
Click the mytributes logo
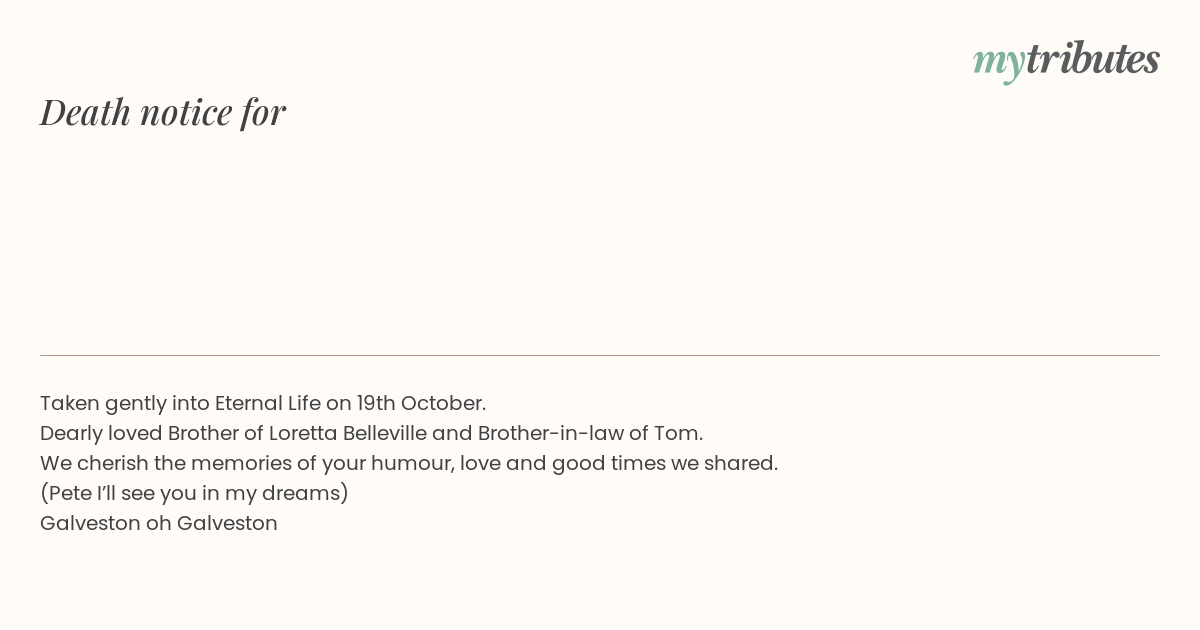tap(1066, 61)
